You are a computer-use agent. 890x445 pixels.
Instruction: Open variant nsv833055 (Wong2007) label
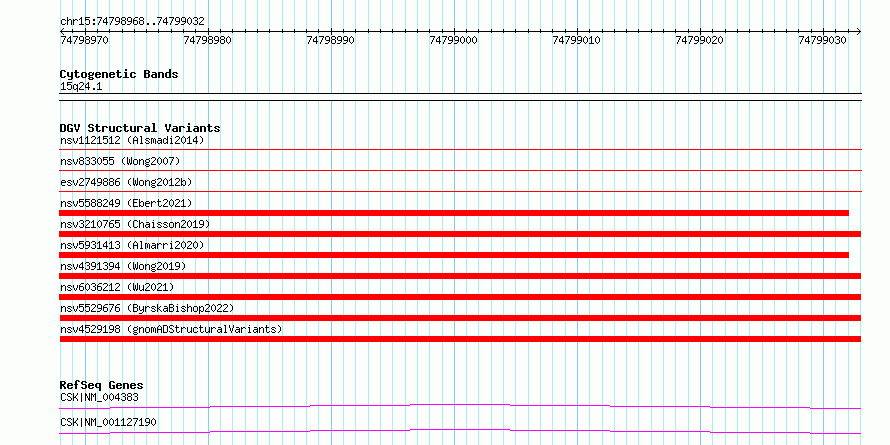point(120,161)
